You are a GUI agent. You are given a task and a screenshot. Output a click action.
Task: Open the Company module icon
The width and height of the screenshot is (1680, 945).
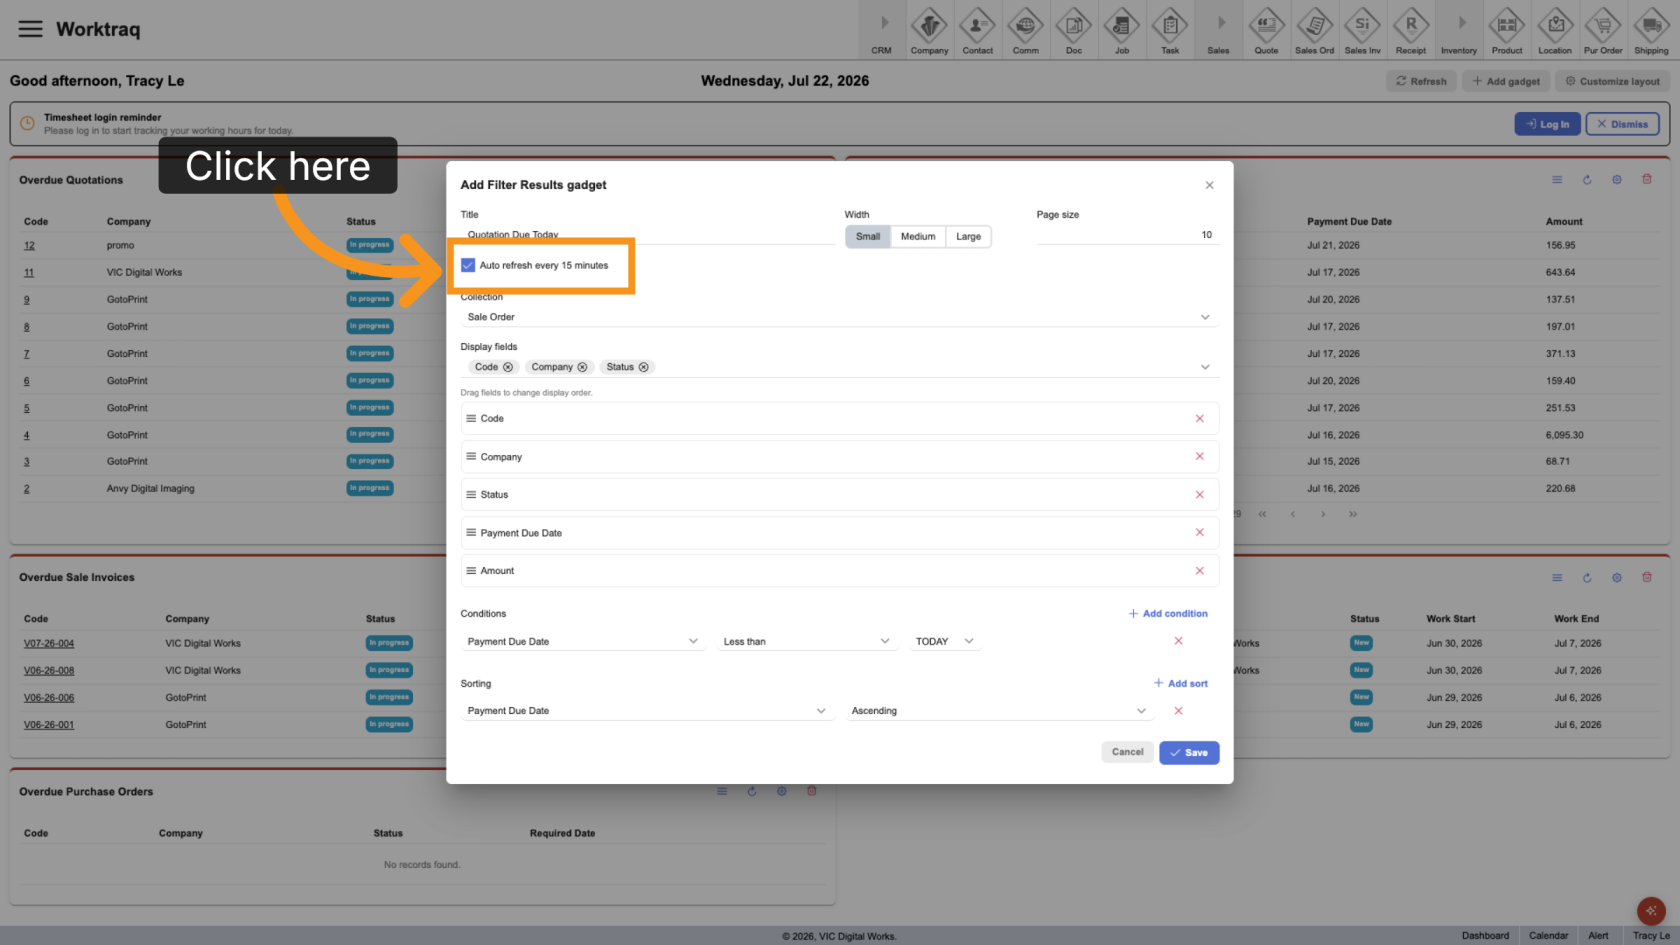tap(929, 30)
